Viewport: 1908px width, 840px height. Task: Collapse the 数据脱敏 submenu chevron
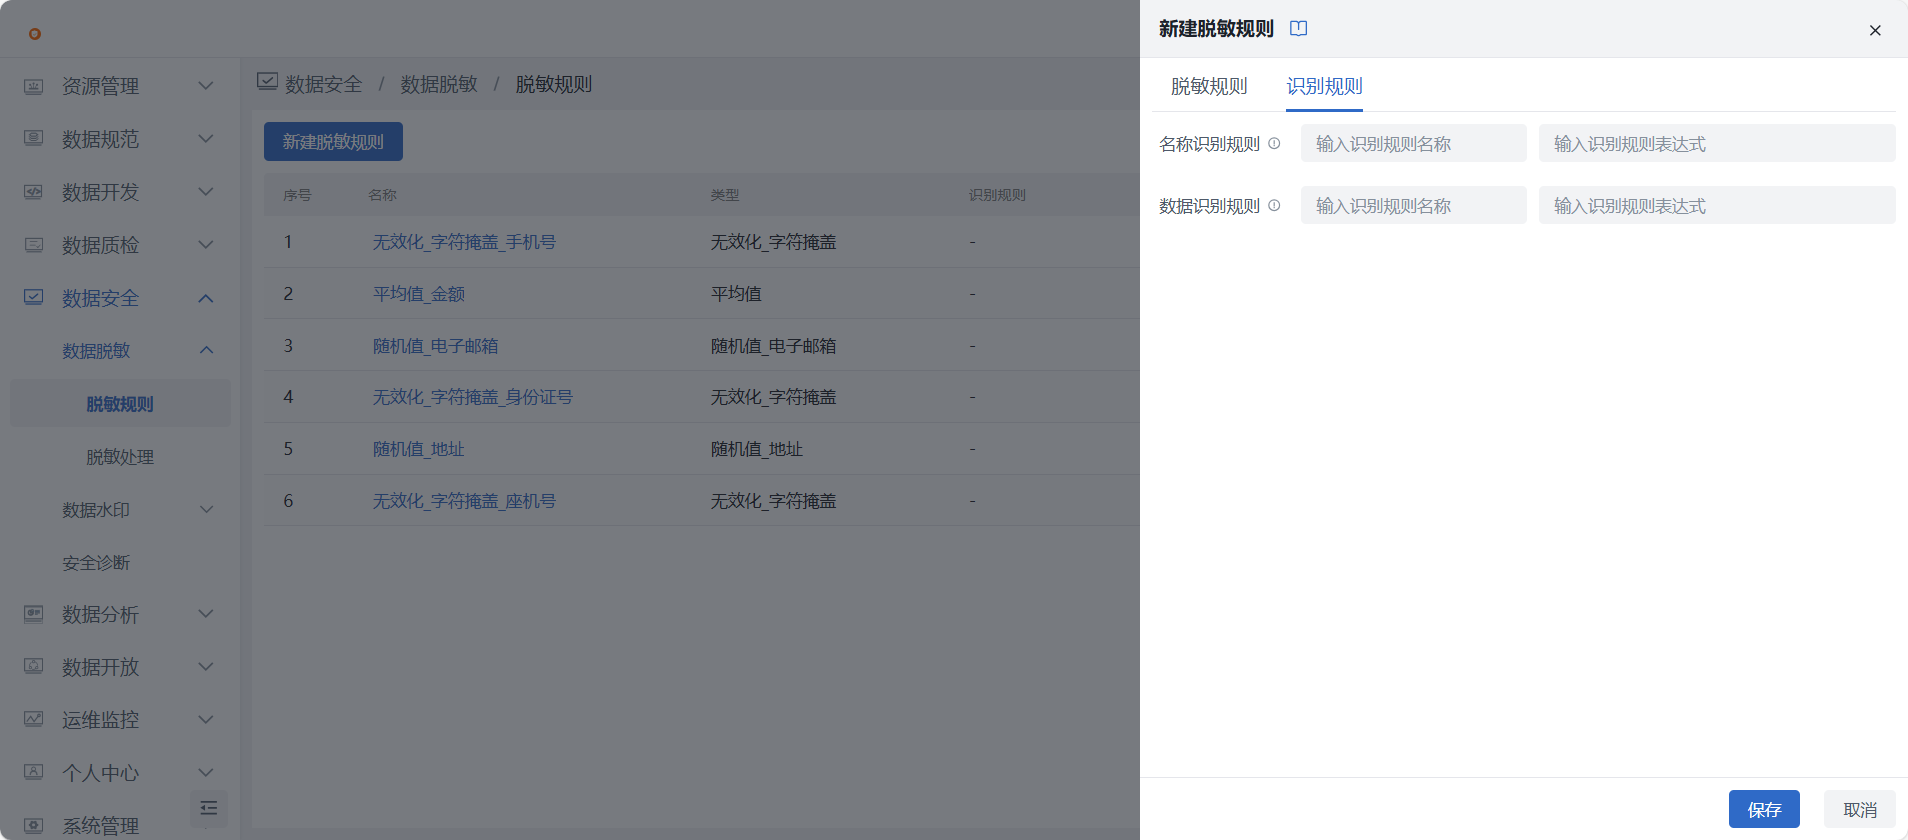pos(206,350)
